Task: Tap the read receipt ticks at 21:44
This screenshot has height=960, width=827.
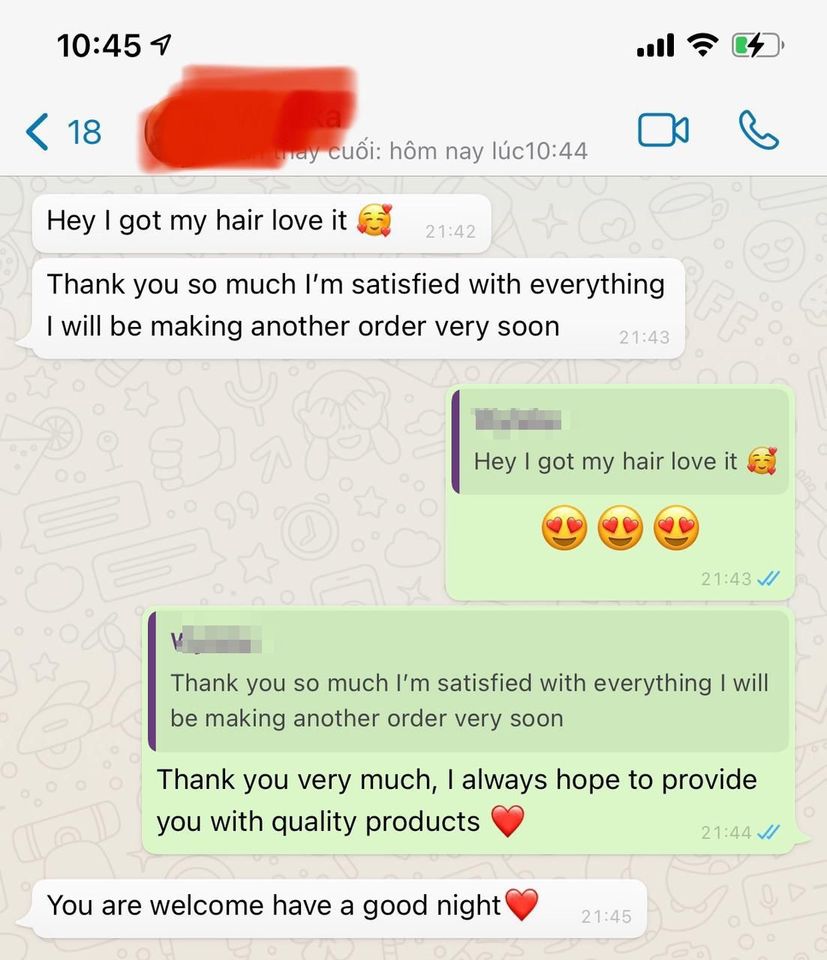Action: [x=768, y=832]
